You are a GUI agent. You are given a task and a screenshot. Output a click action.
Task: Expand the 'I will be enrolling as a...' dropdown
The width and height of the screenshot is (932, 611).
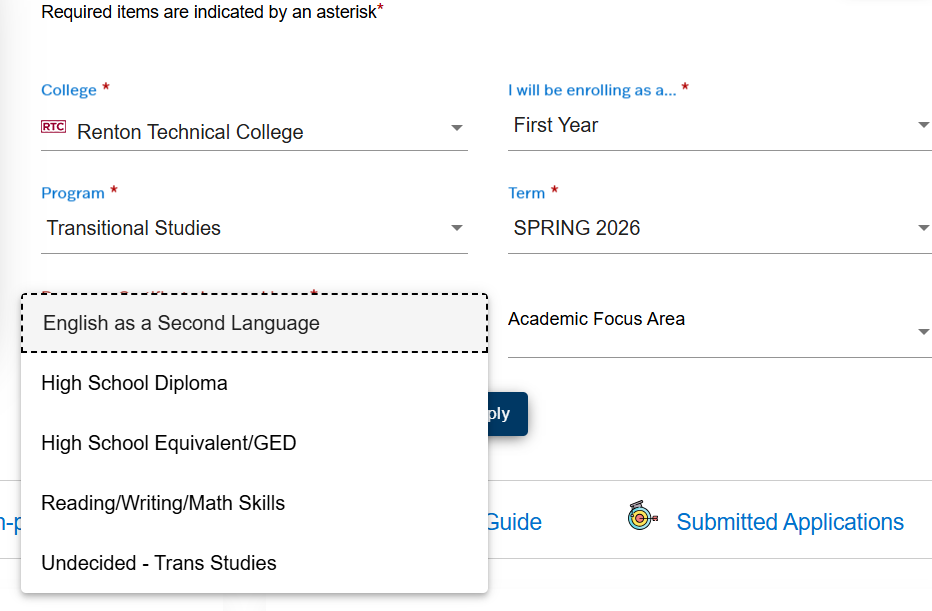coord(922,124)
